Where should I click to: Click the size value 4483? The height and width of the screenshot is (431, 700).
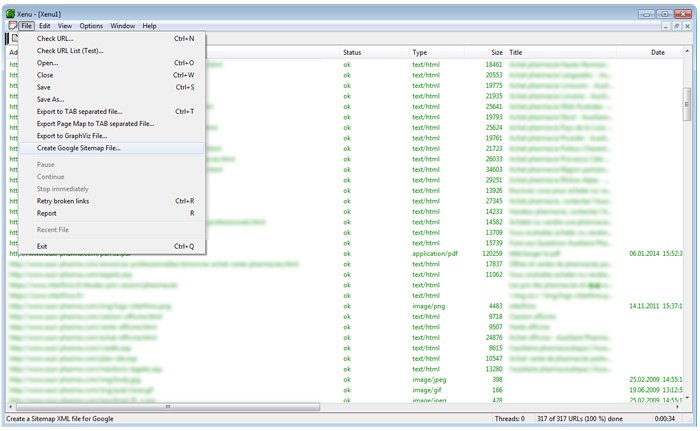point(496,306)
